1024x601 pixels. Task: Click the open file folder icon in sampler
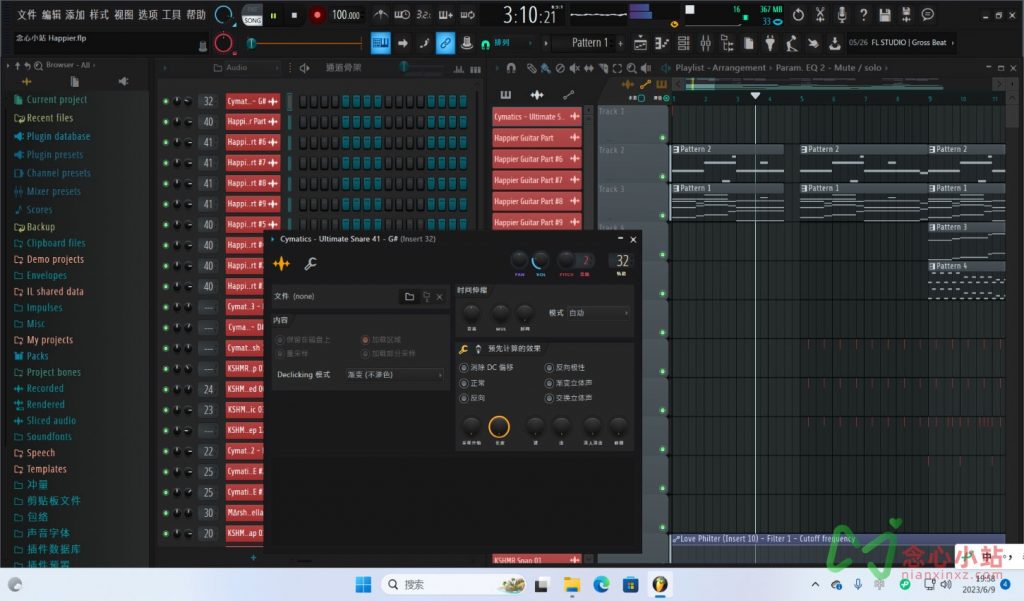tap(409, 297)
